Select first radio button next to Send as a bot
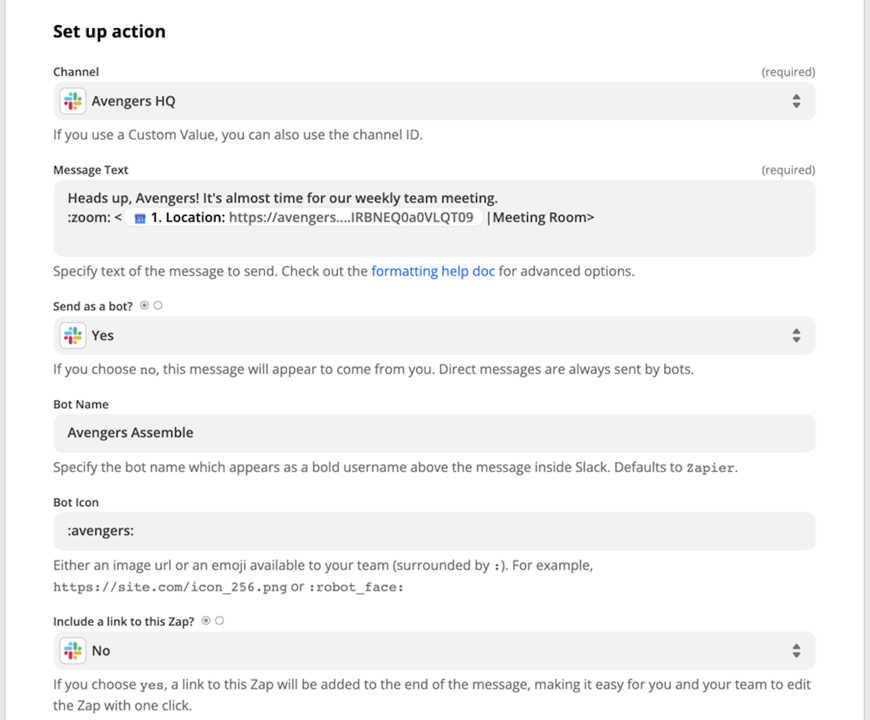 pos(144,306)
